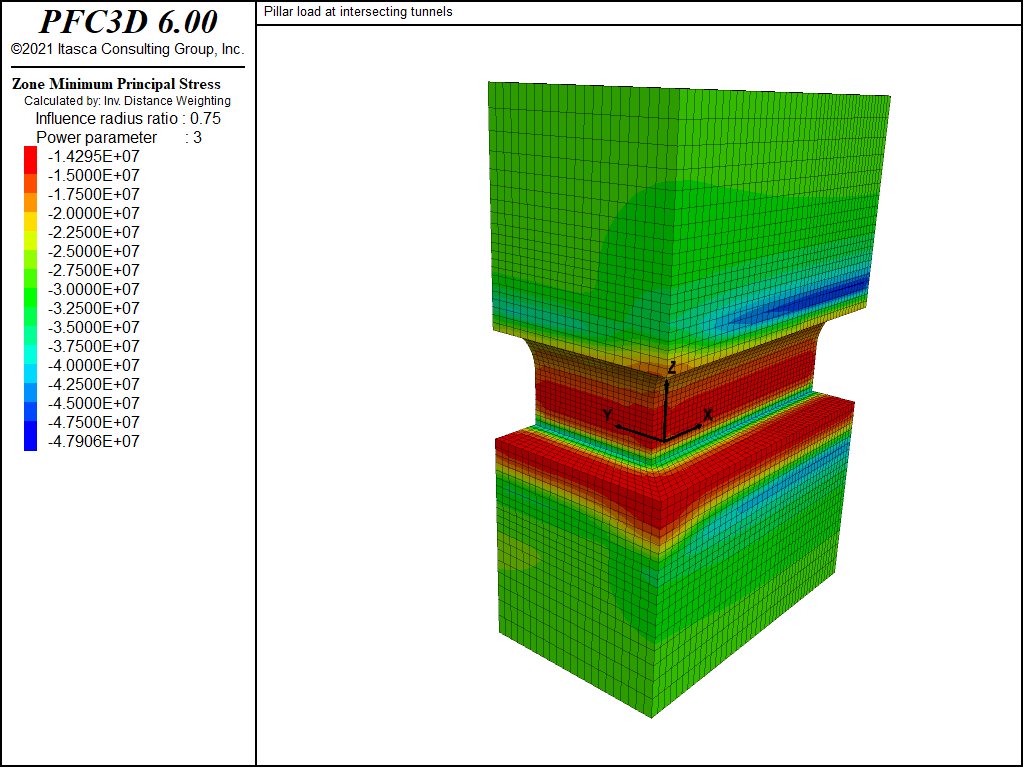The width and height of the screenshot is (1024, 768).
Task: Select the legend value -2.5000E+07
Action: point(93,251)
